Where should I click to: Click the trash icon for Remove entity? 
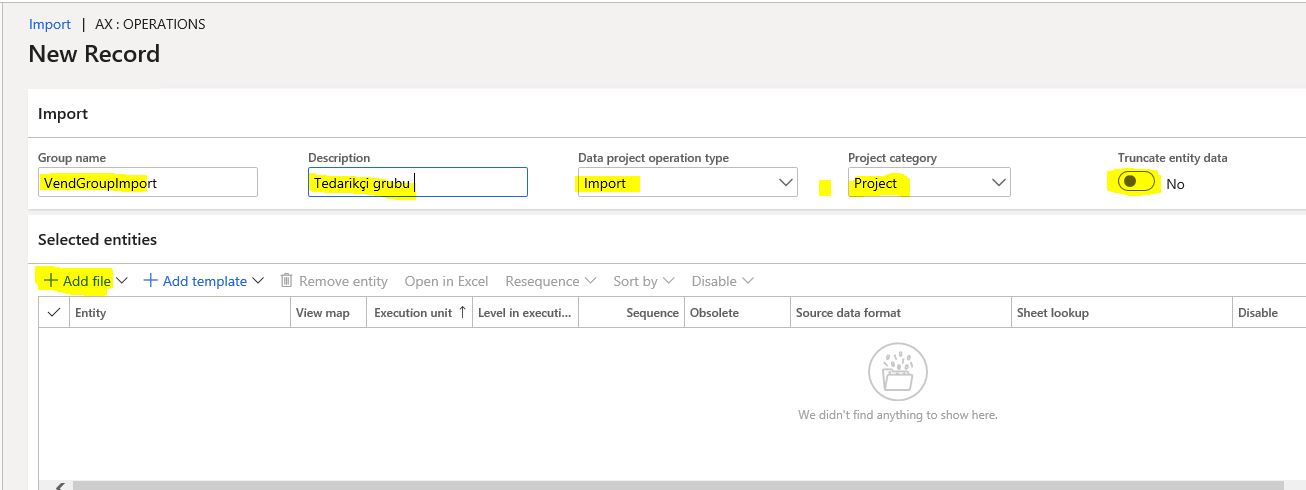tap(287, 281)
